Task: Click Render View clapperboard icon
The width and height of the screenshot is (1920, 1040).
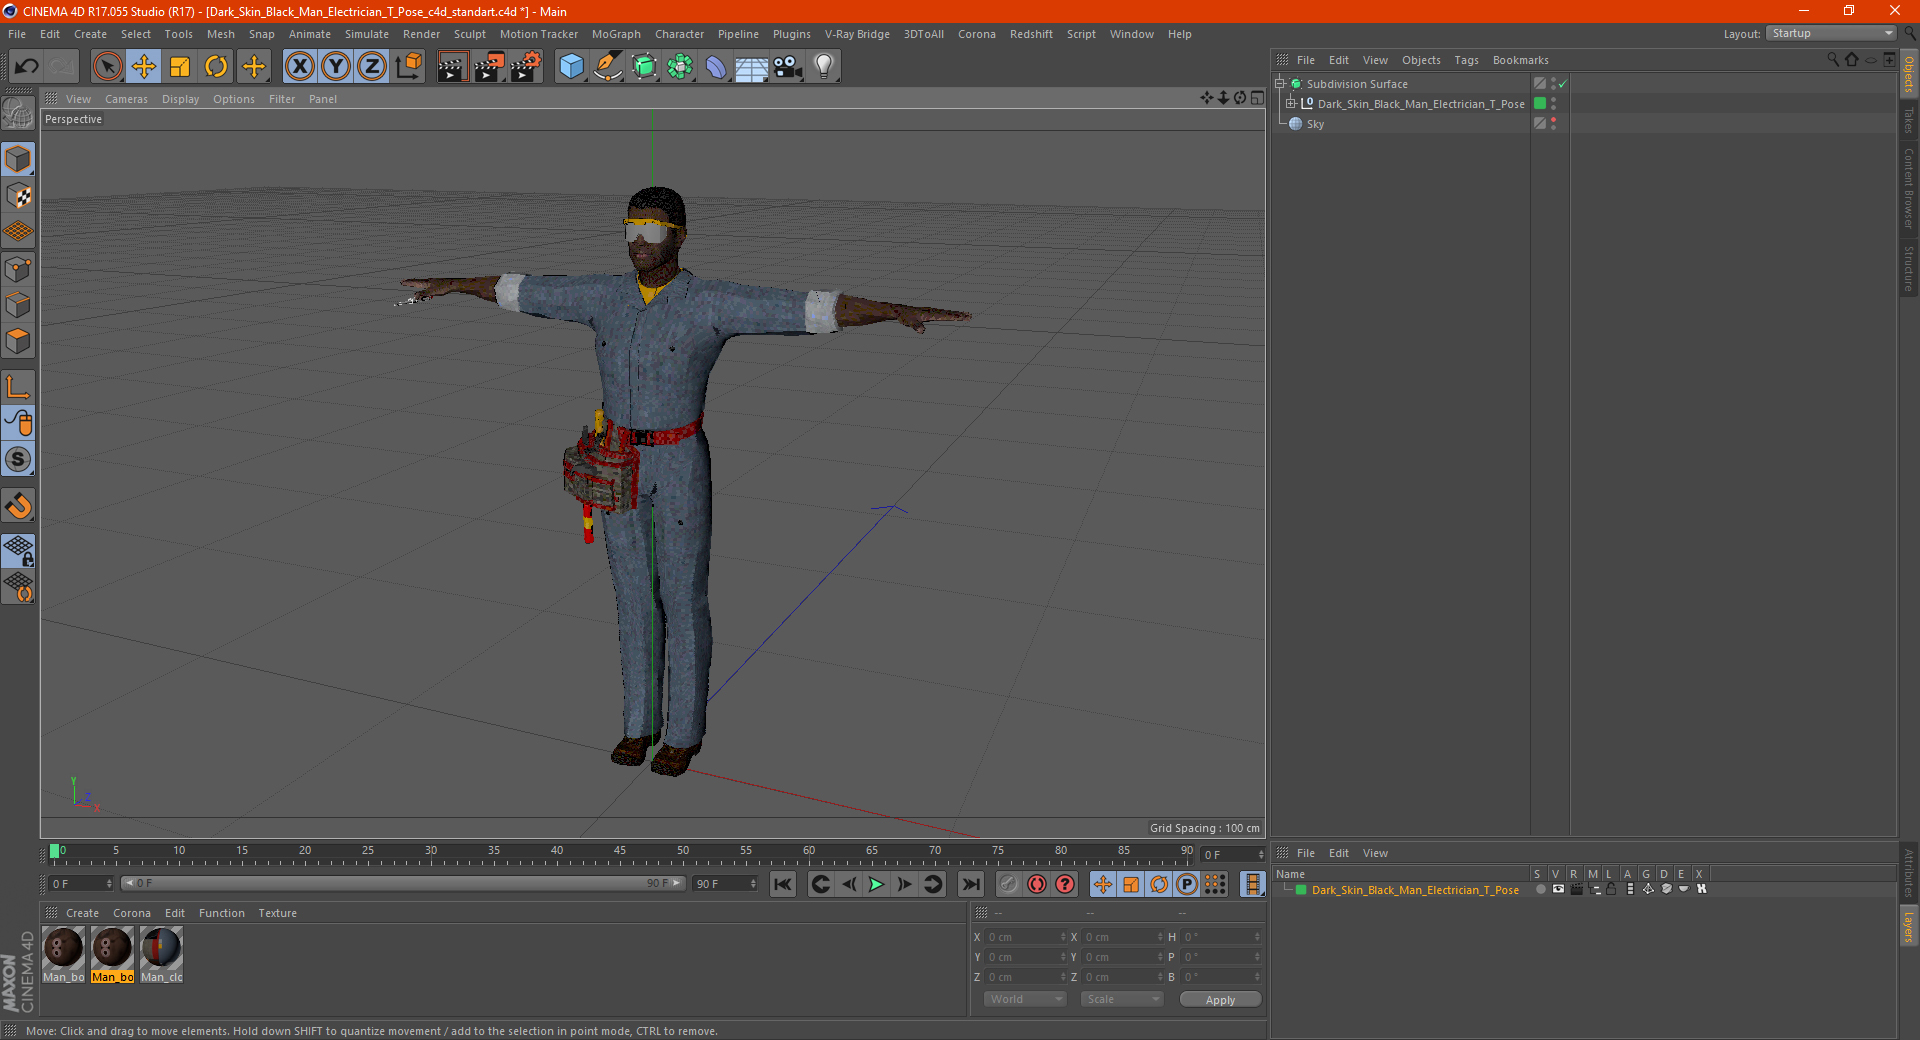Action: [x=452, y=67]
